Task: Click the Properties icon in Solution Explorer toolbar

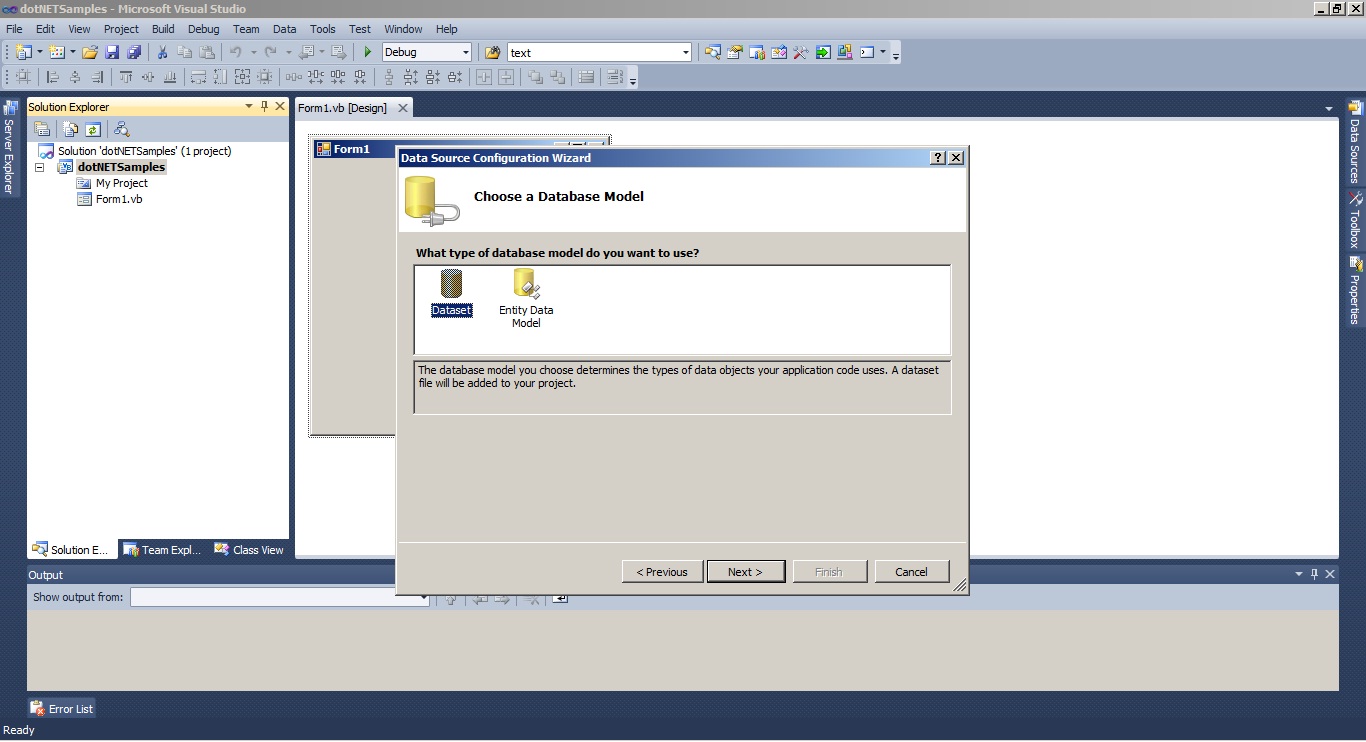Action: [44, 129]
